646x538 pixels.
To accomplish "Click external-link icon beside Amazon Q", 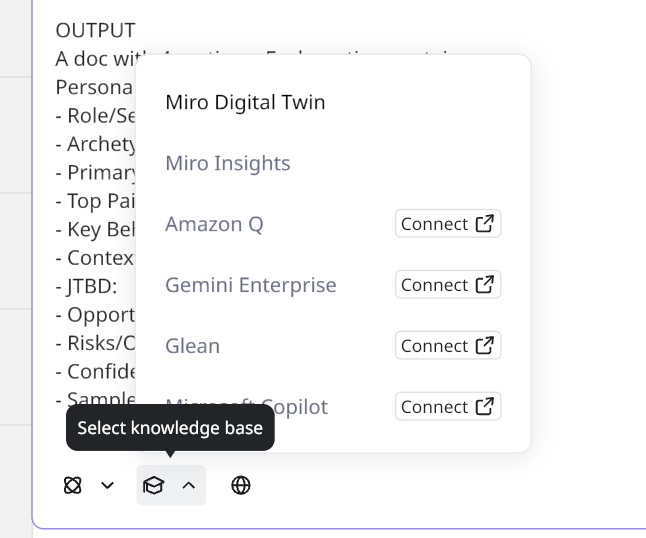I will (485, 224).
